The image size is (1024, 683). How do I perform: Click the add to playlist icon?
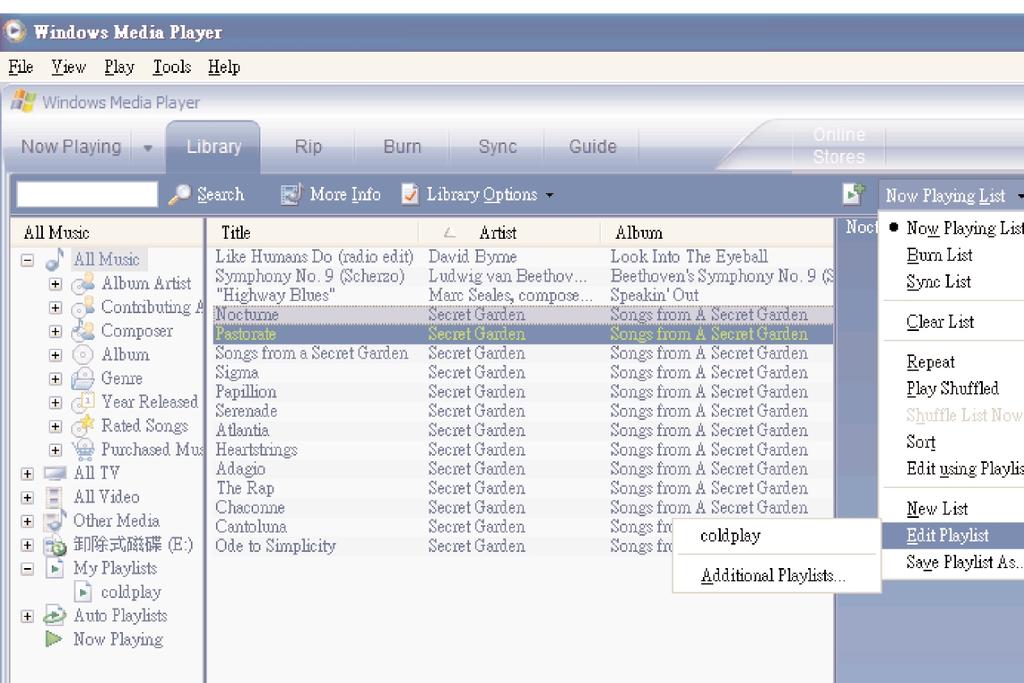[853, 194]
